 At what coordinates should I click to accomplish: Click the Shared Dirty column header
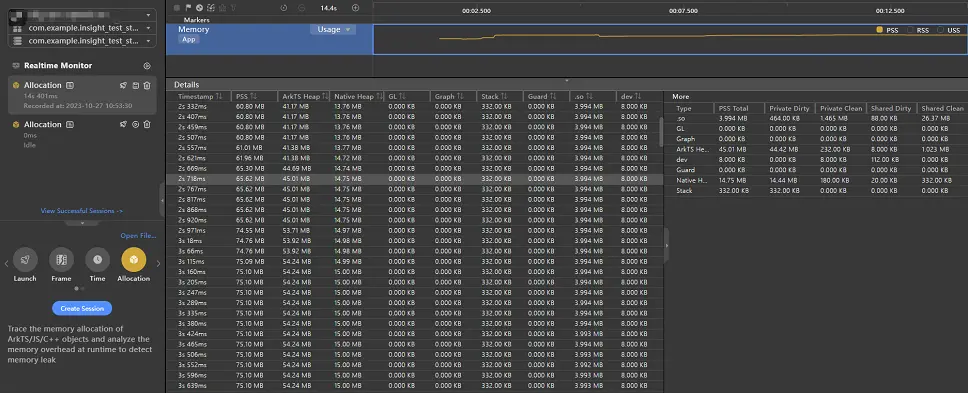coord(891,108)
